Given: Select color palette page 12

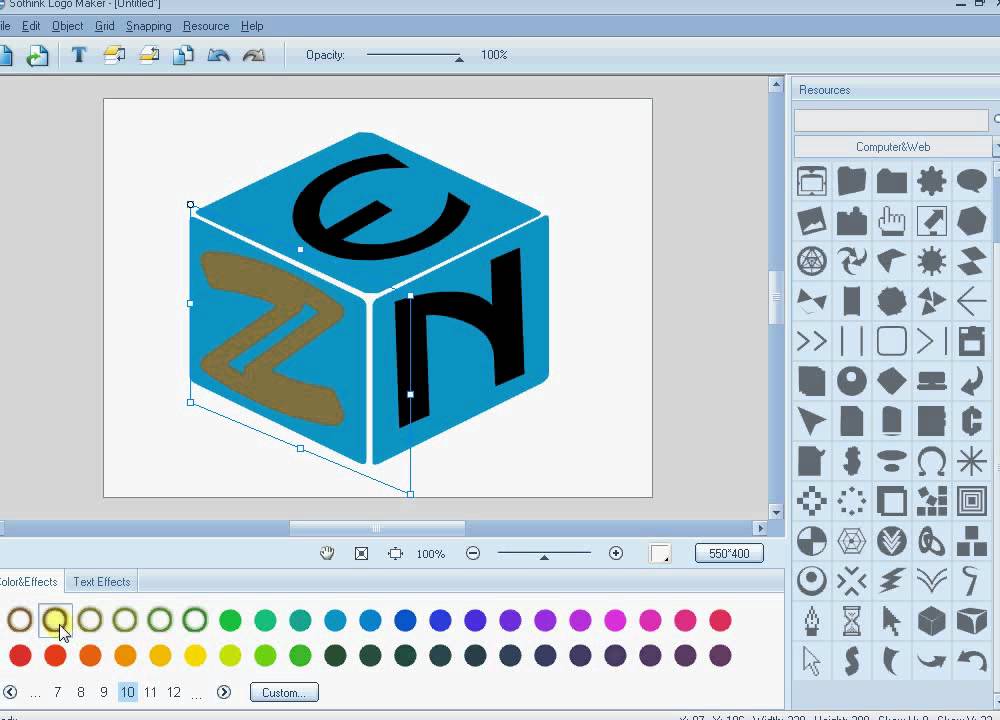Looking at the screenshot, I should 173,693.
